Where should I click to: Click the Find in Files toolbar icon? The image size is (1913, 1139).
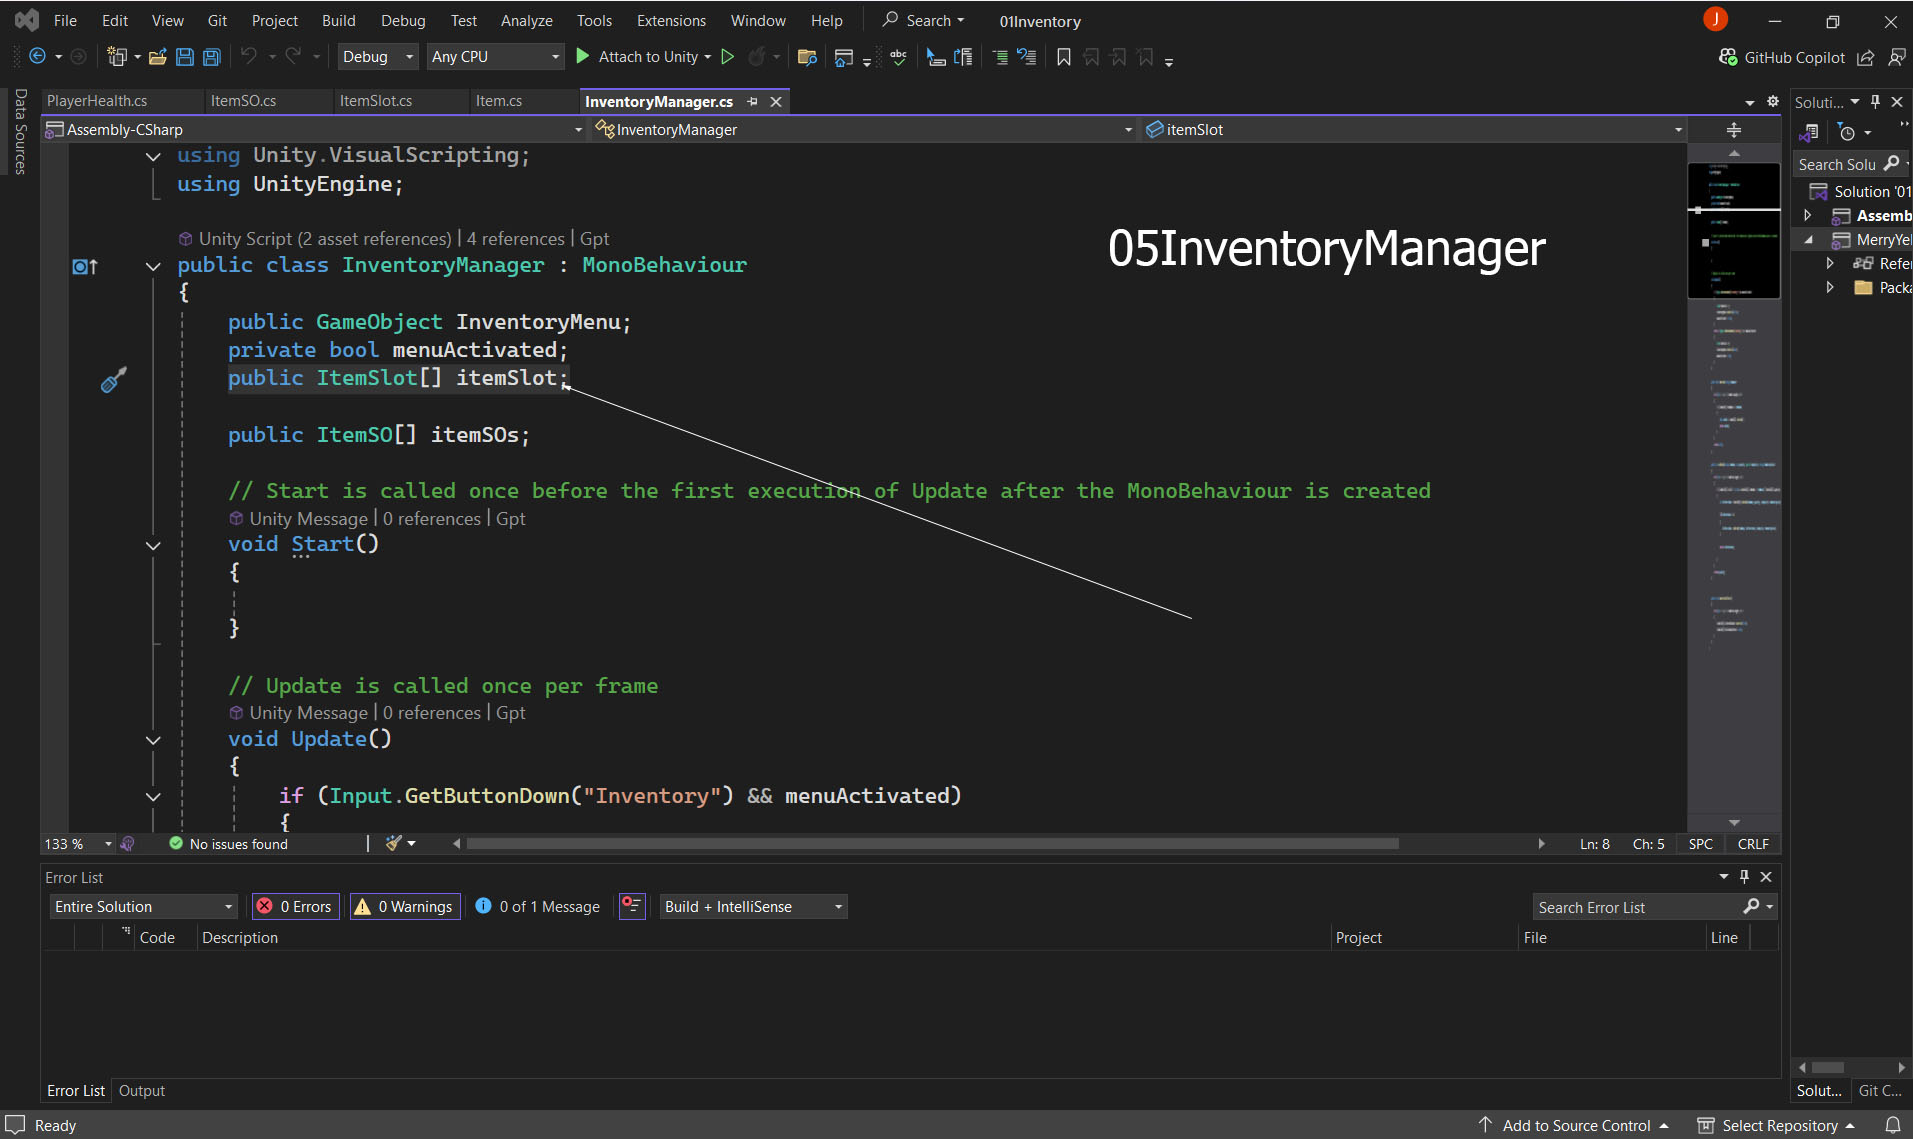point(807,57)
